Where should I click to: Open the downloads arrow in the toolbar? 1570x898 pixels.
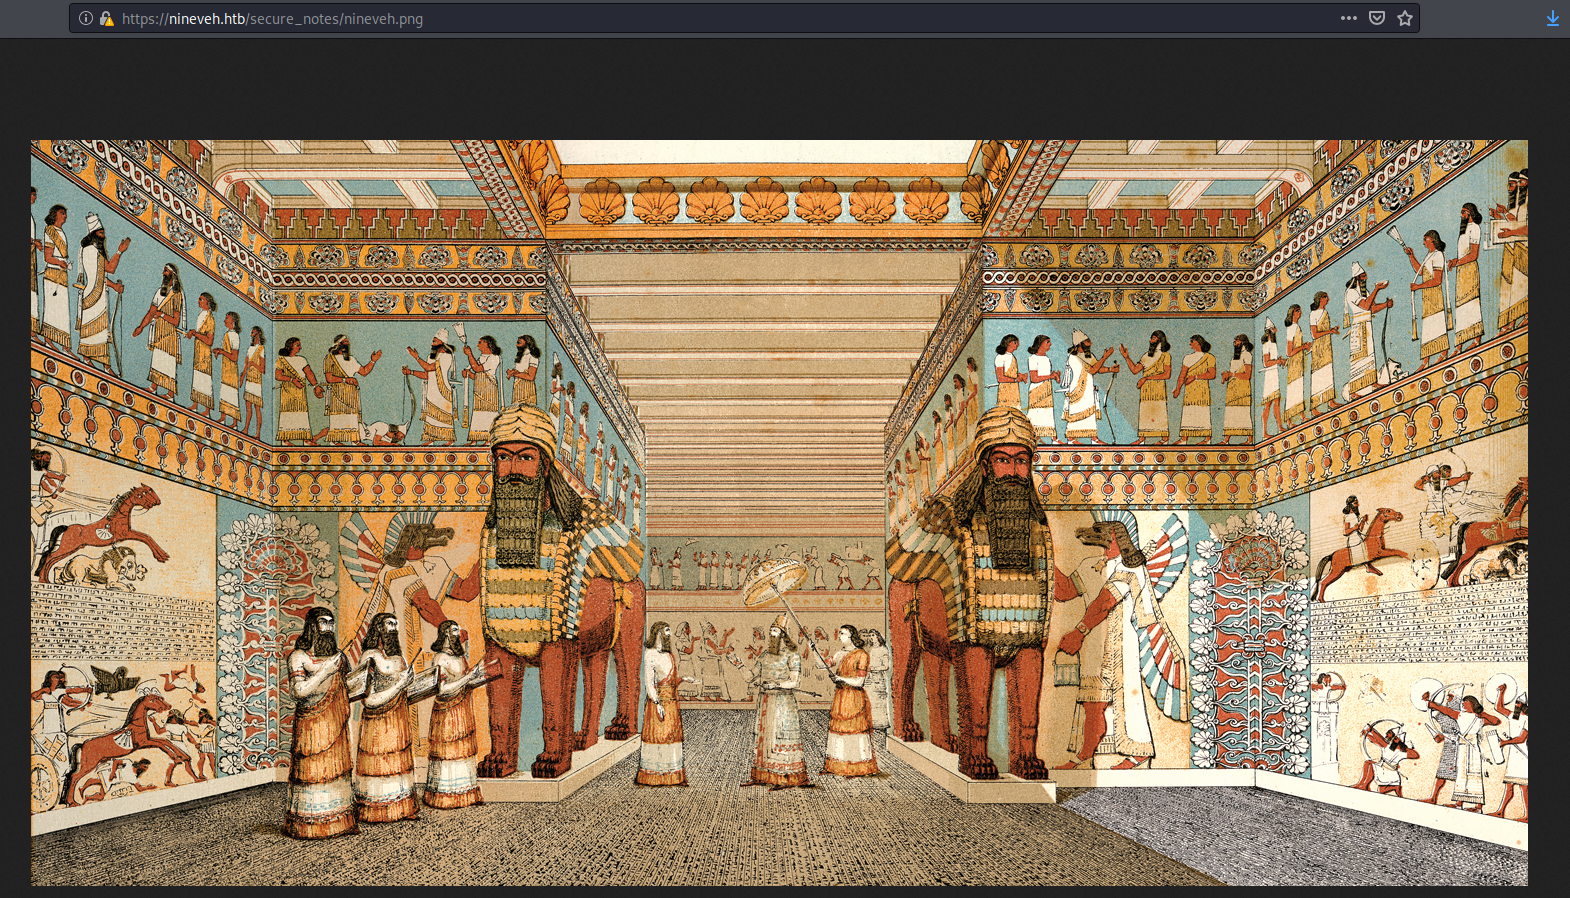click(x=1553, y=18)
